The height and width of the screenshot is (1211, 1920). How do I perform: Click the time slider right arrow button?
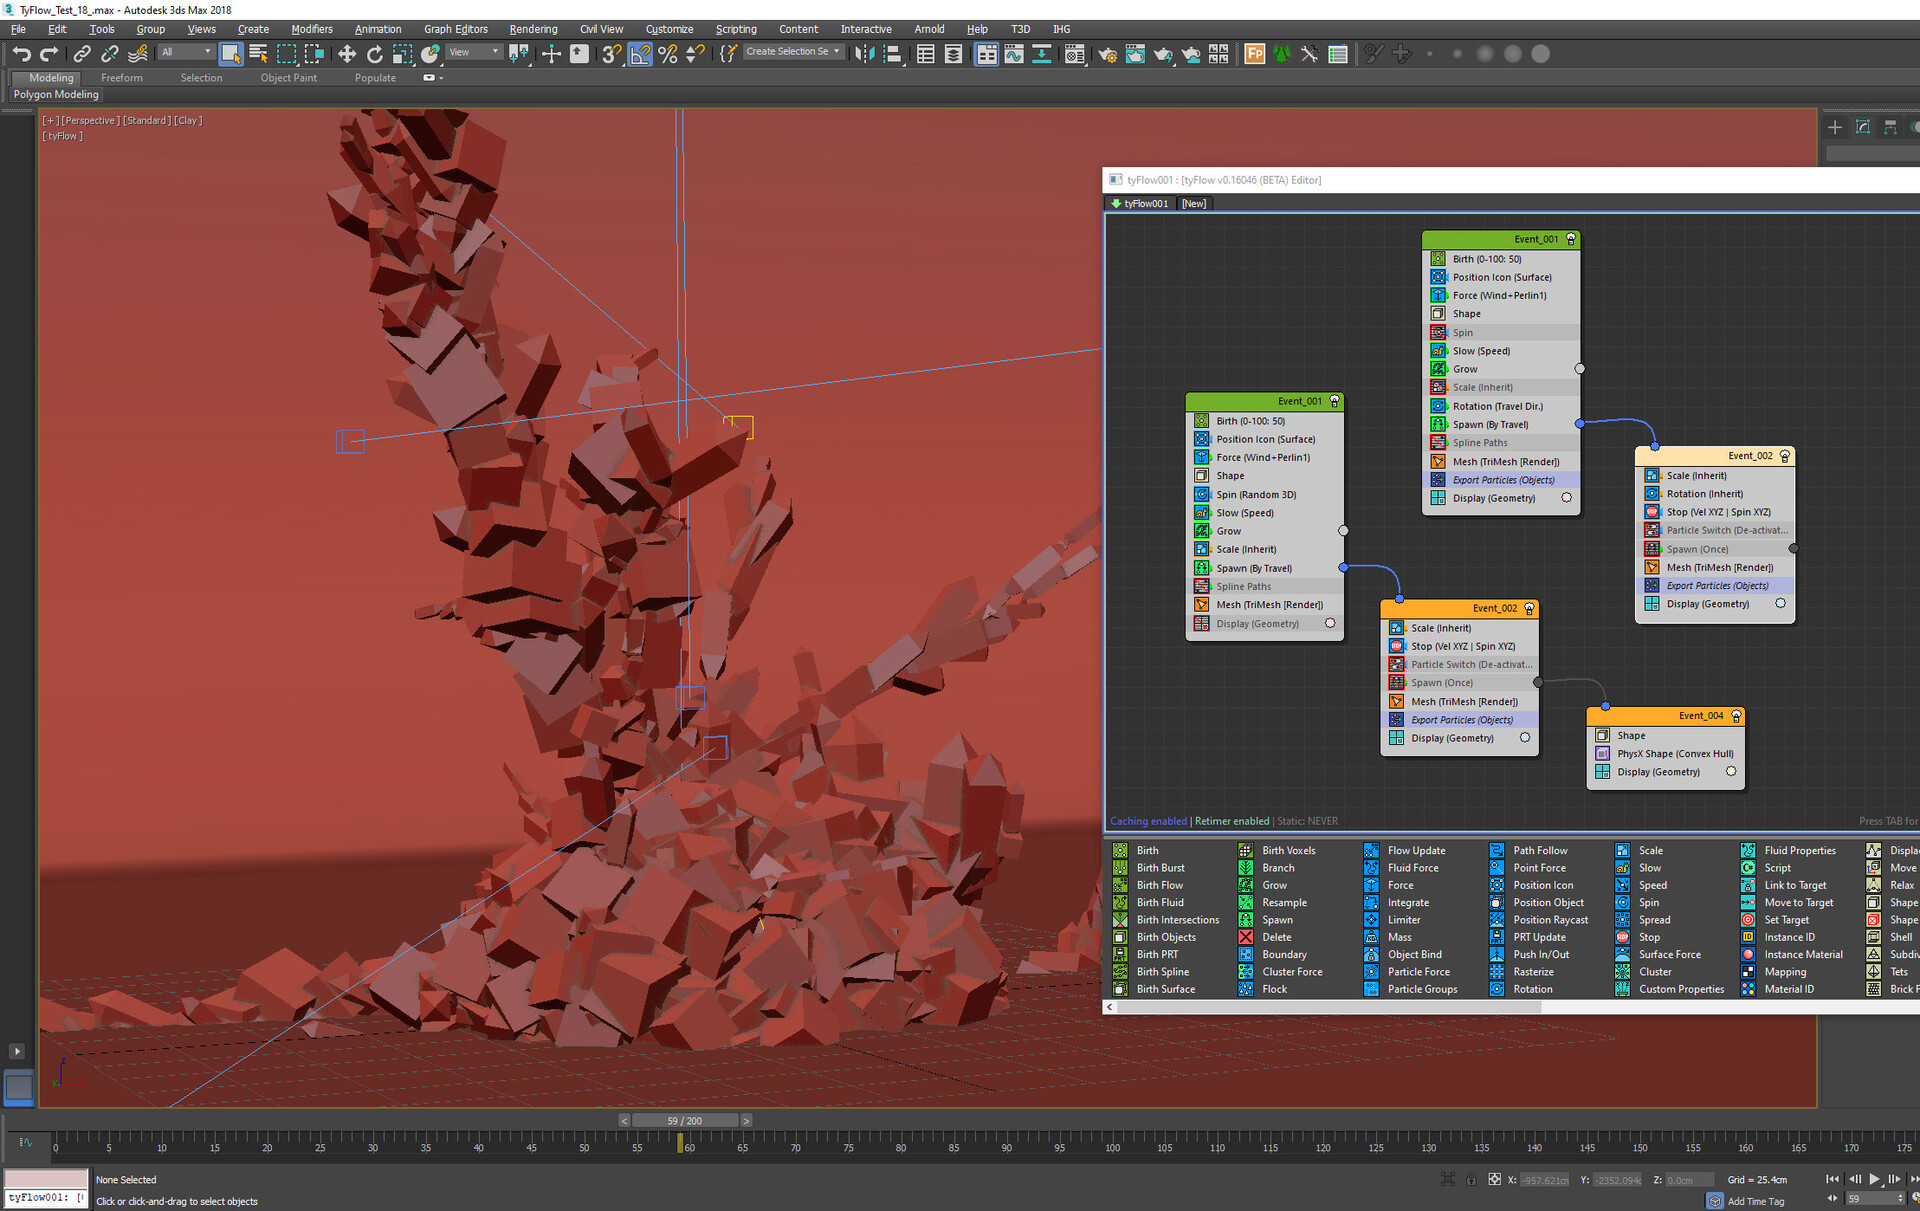tap(746, 1121)
